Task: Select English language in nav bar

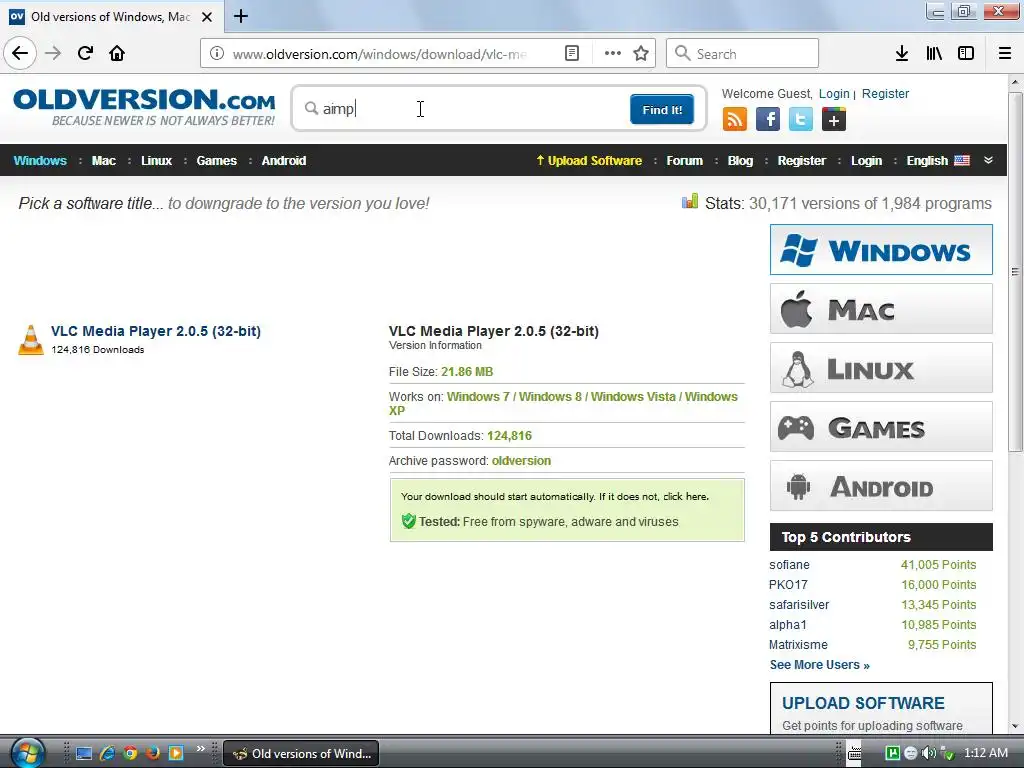Action: click(x=938, y=161)
